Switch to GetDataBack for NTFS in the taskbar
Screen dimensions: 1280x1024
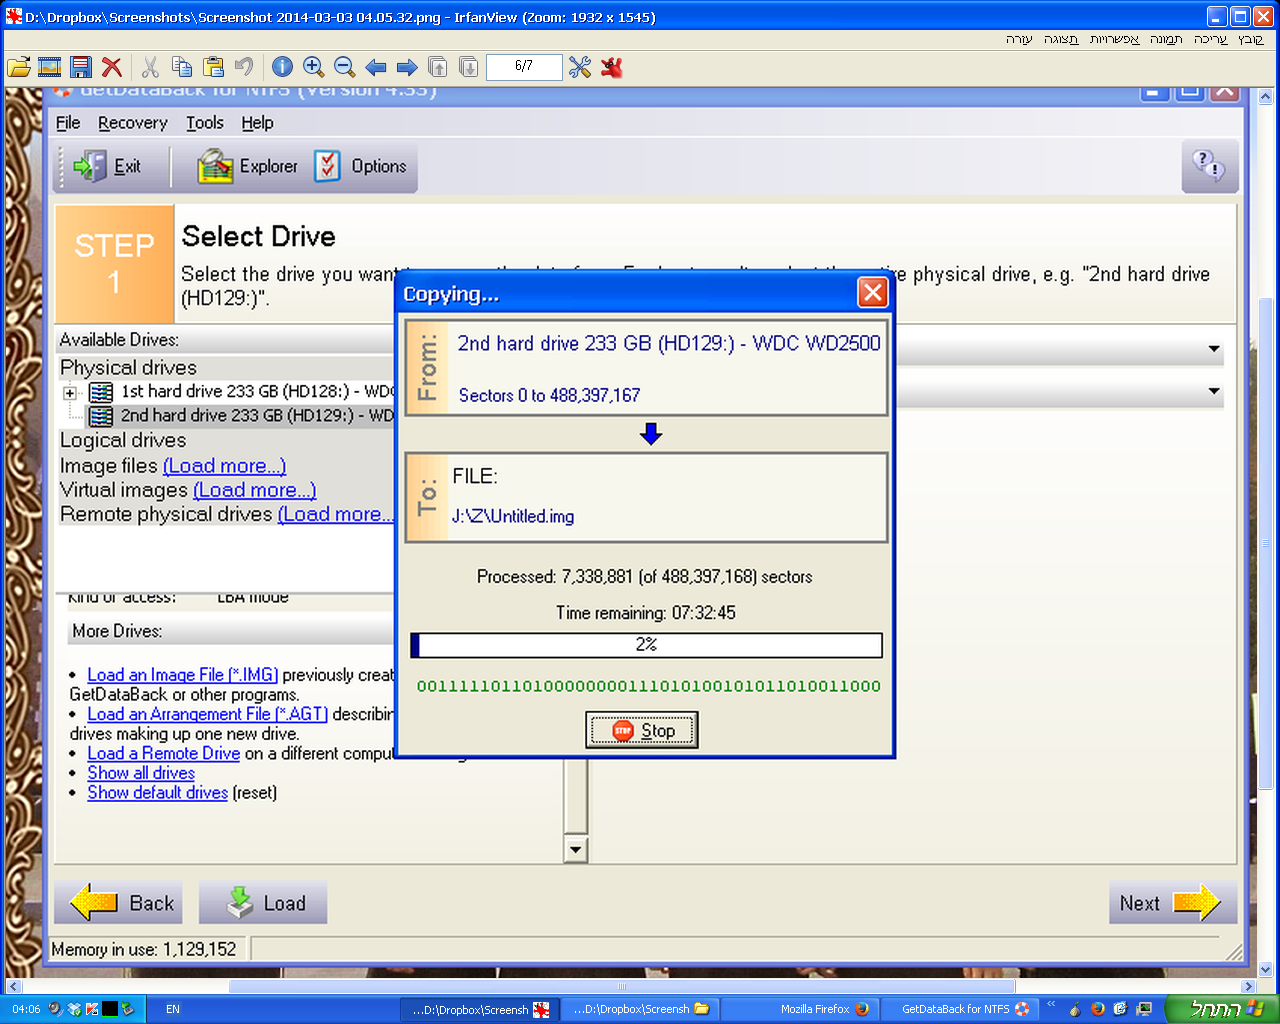pos(960,1009)
